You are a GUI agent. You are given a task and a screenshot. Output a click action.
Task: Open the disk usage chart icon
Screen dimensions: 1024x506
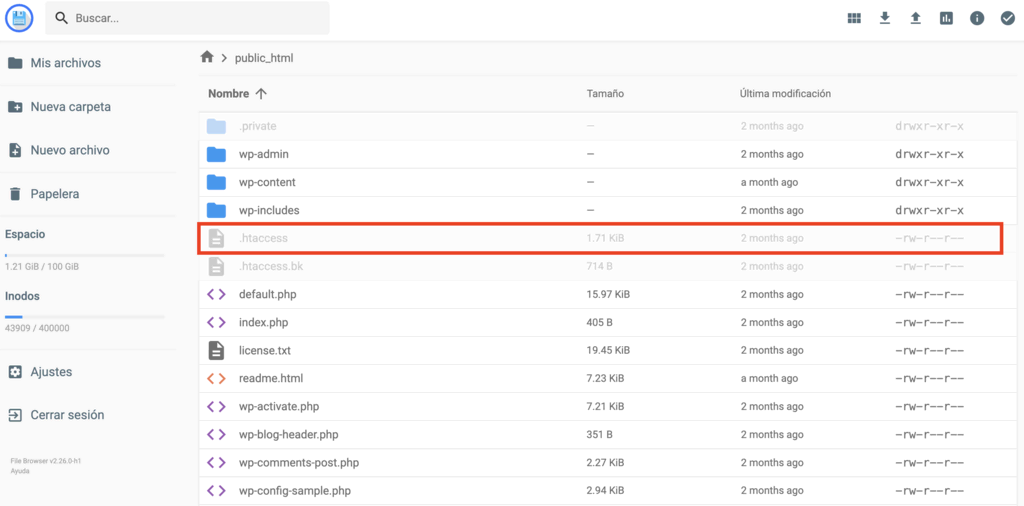tap(946, 18)
